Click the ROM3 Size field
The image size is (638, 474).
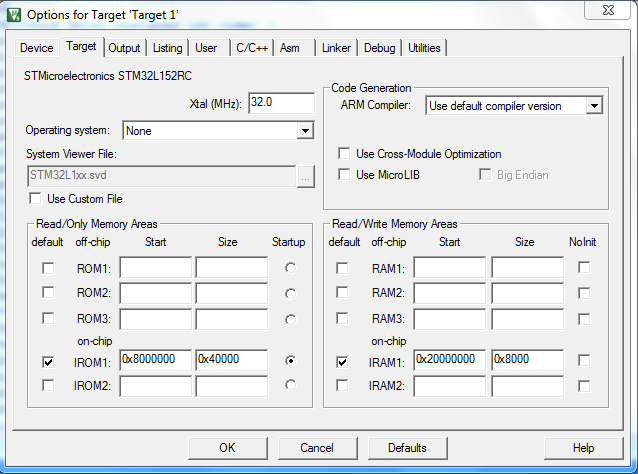(x=232, y=319)
